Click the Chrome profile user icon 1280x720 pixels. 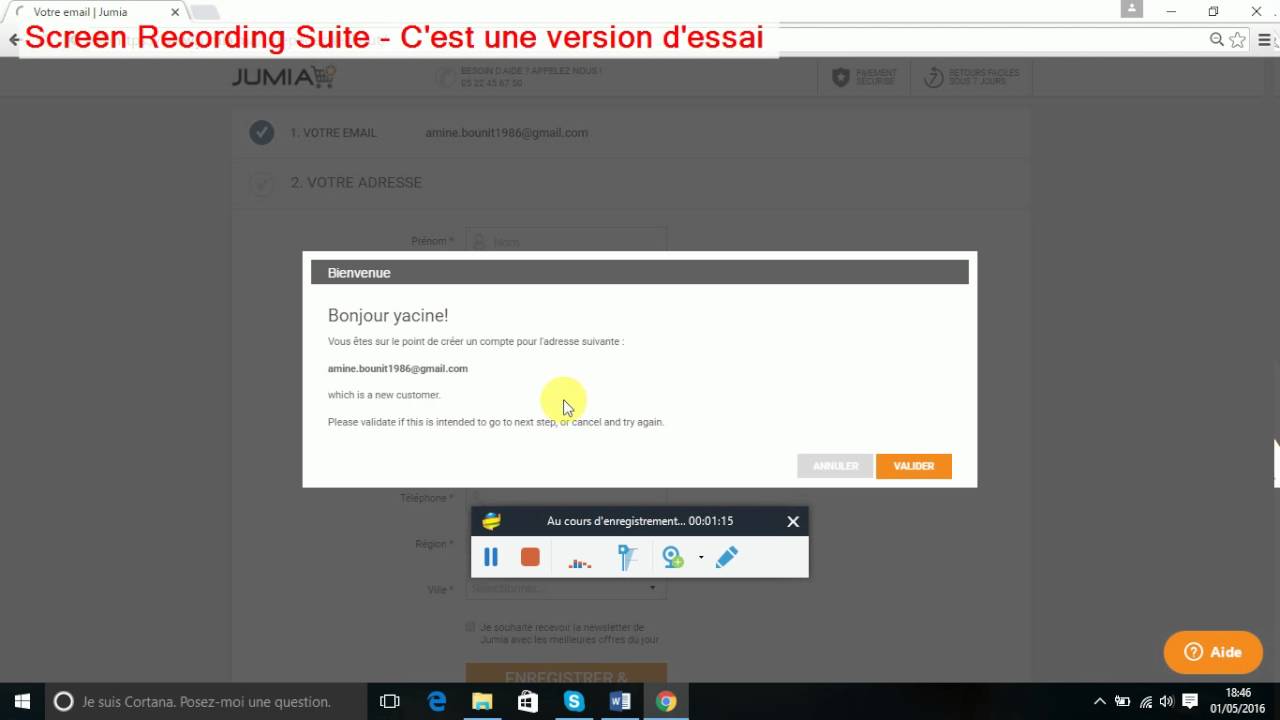click(x=1132, y=10)
